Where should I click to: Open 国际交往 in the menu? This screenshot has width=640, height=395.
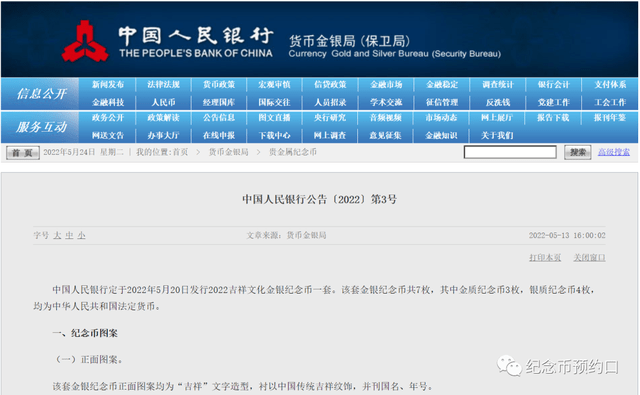(x=274, y=102)
